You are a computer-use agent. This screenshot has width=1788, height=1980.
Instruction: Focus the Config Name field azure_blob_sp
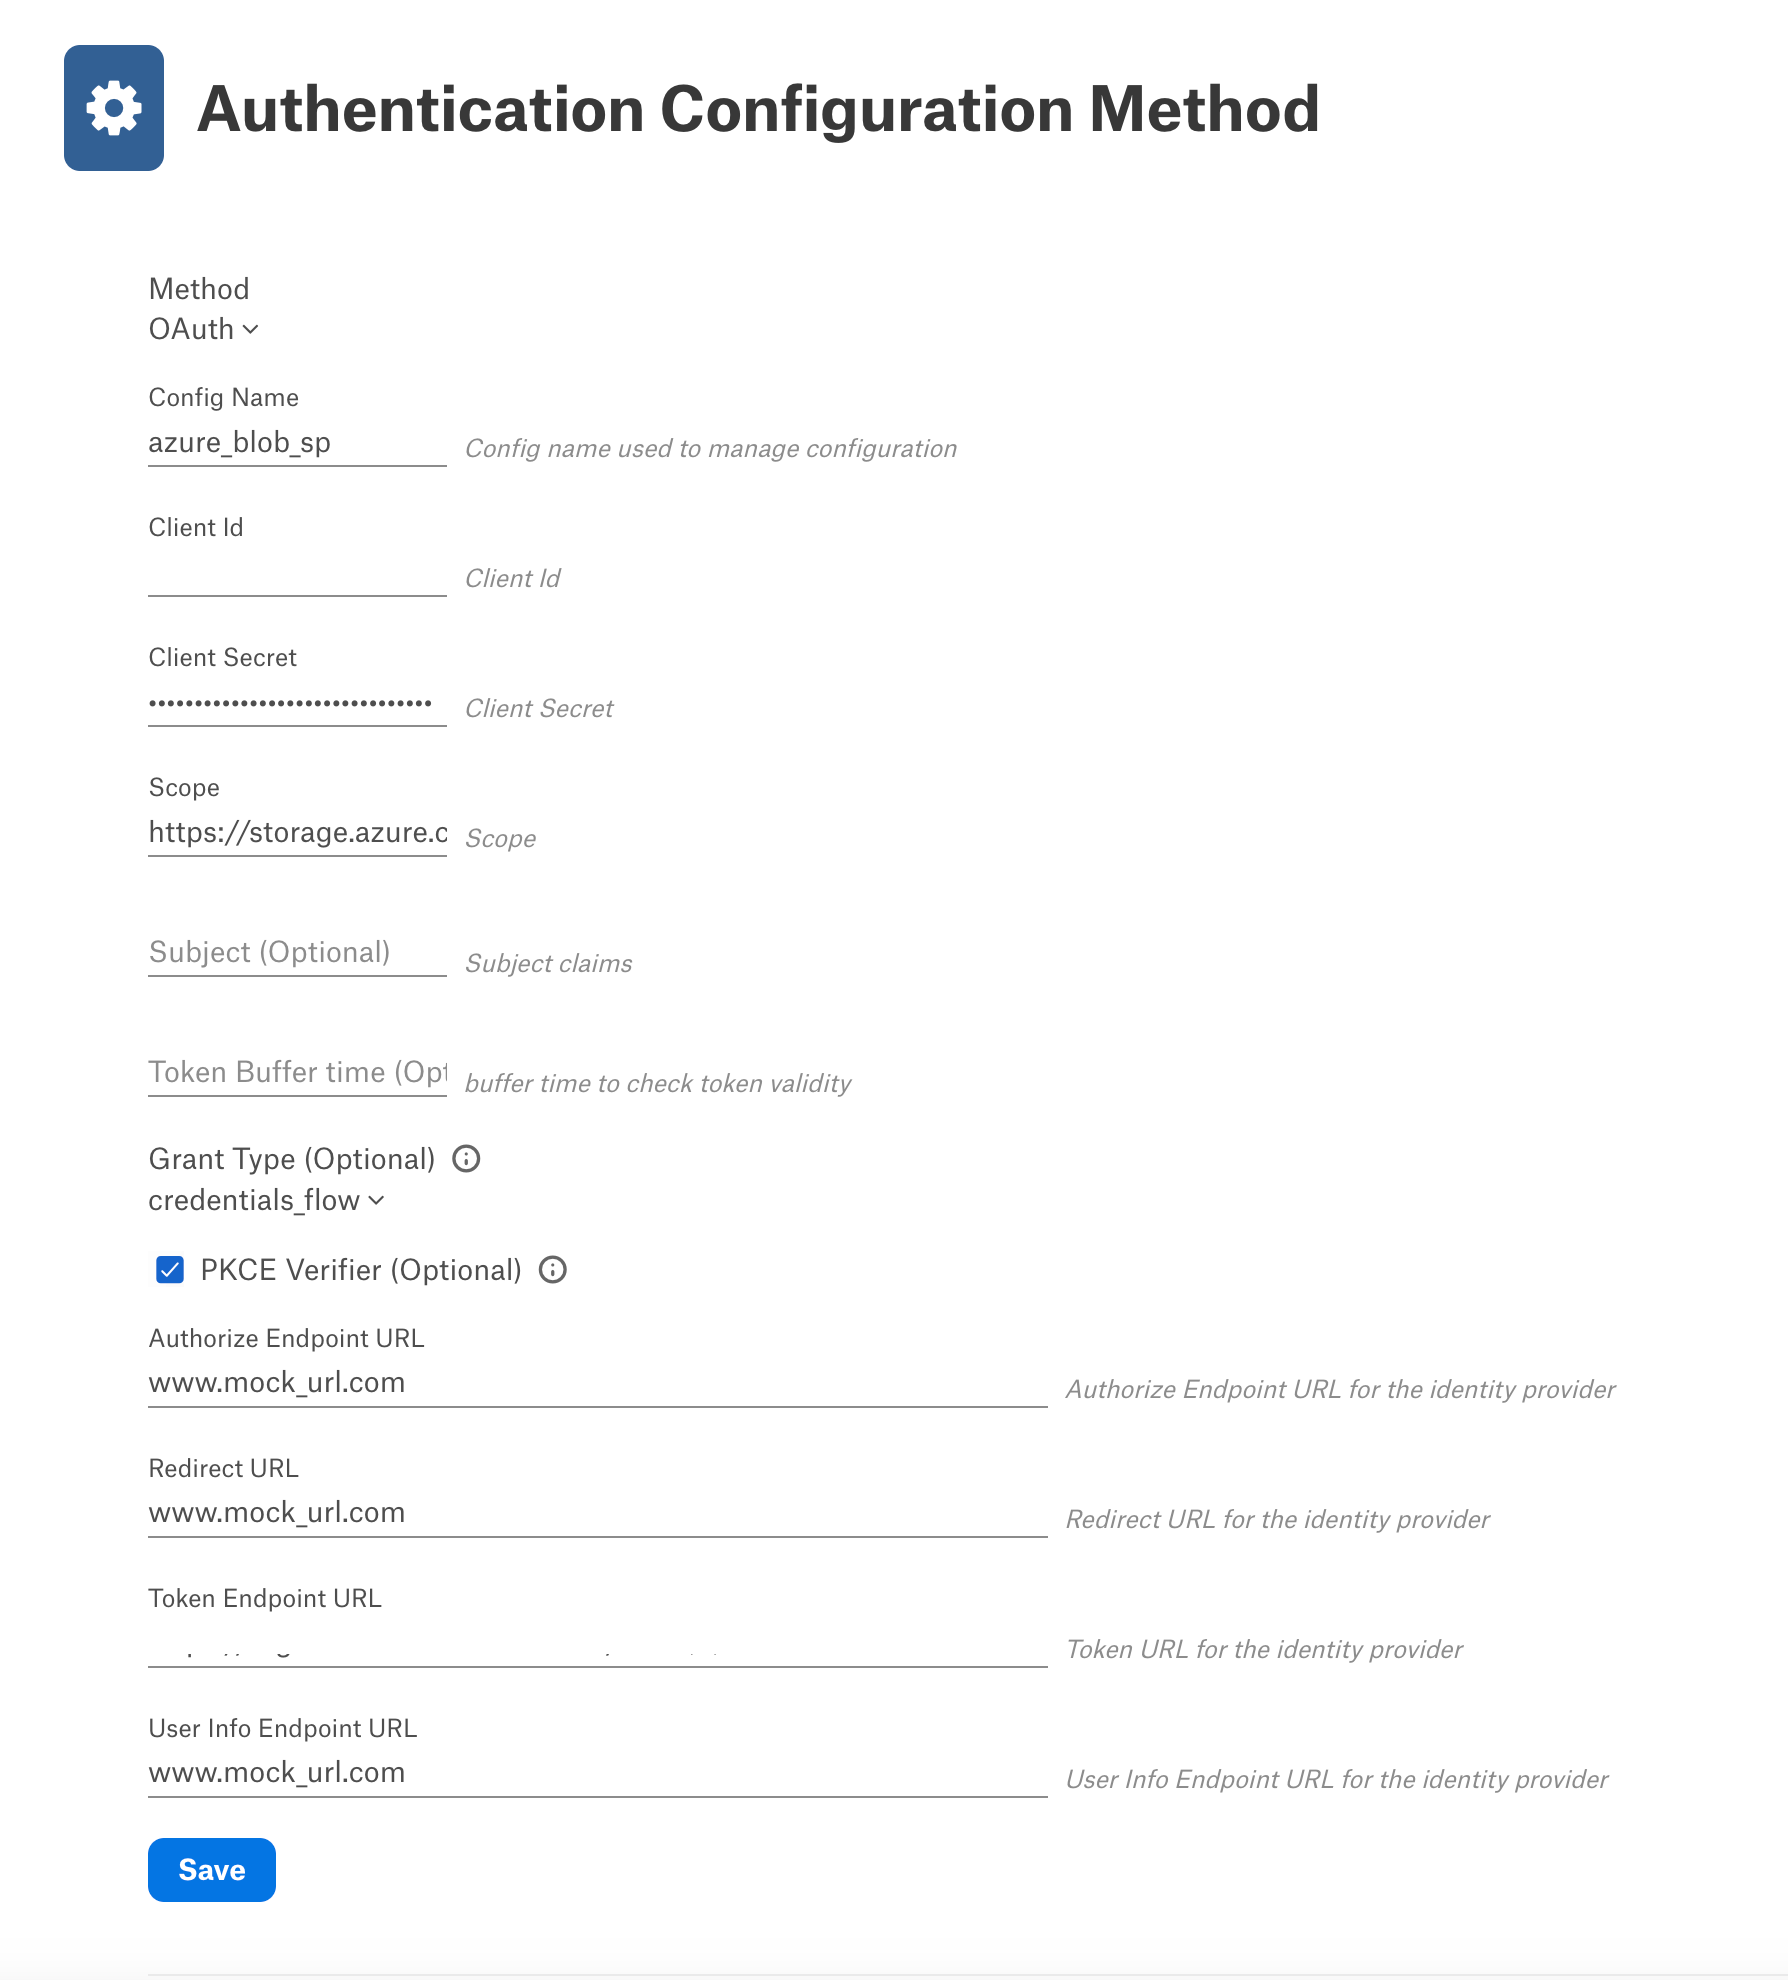coord(297,443)
